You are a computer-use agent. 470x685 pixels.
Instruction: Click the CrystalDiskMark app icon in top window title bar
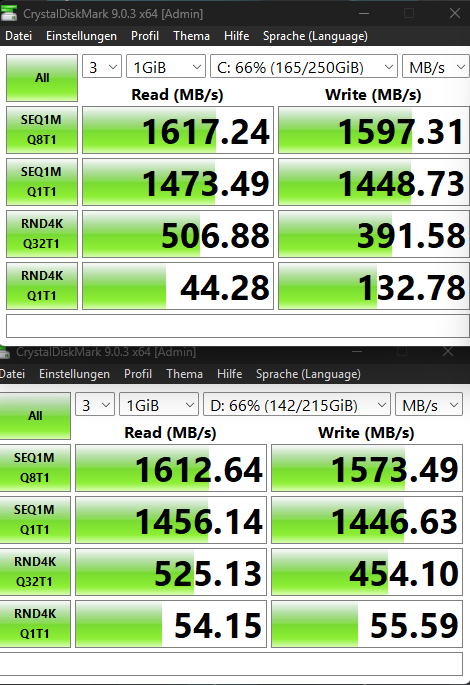tap(9, 13)
